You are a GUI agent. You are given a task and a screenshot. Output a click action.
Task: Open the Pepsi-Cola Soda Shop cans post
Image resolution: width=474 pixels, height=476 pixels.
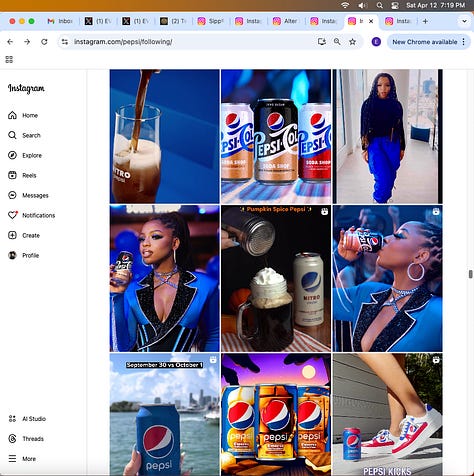[276, 136]
